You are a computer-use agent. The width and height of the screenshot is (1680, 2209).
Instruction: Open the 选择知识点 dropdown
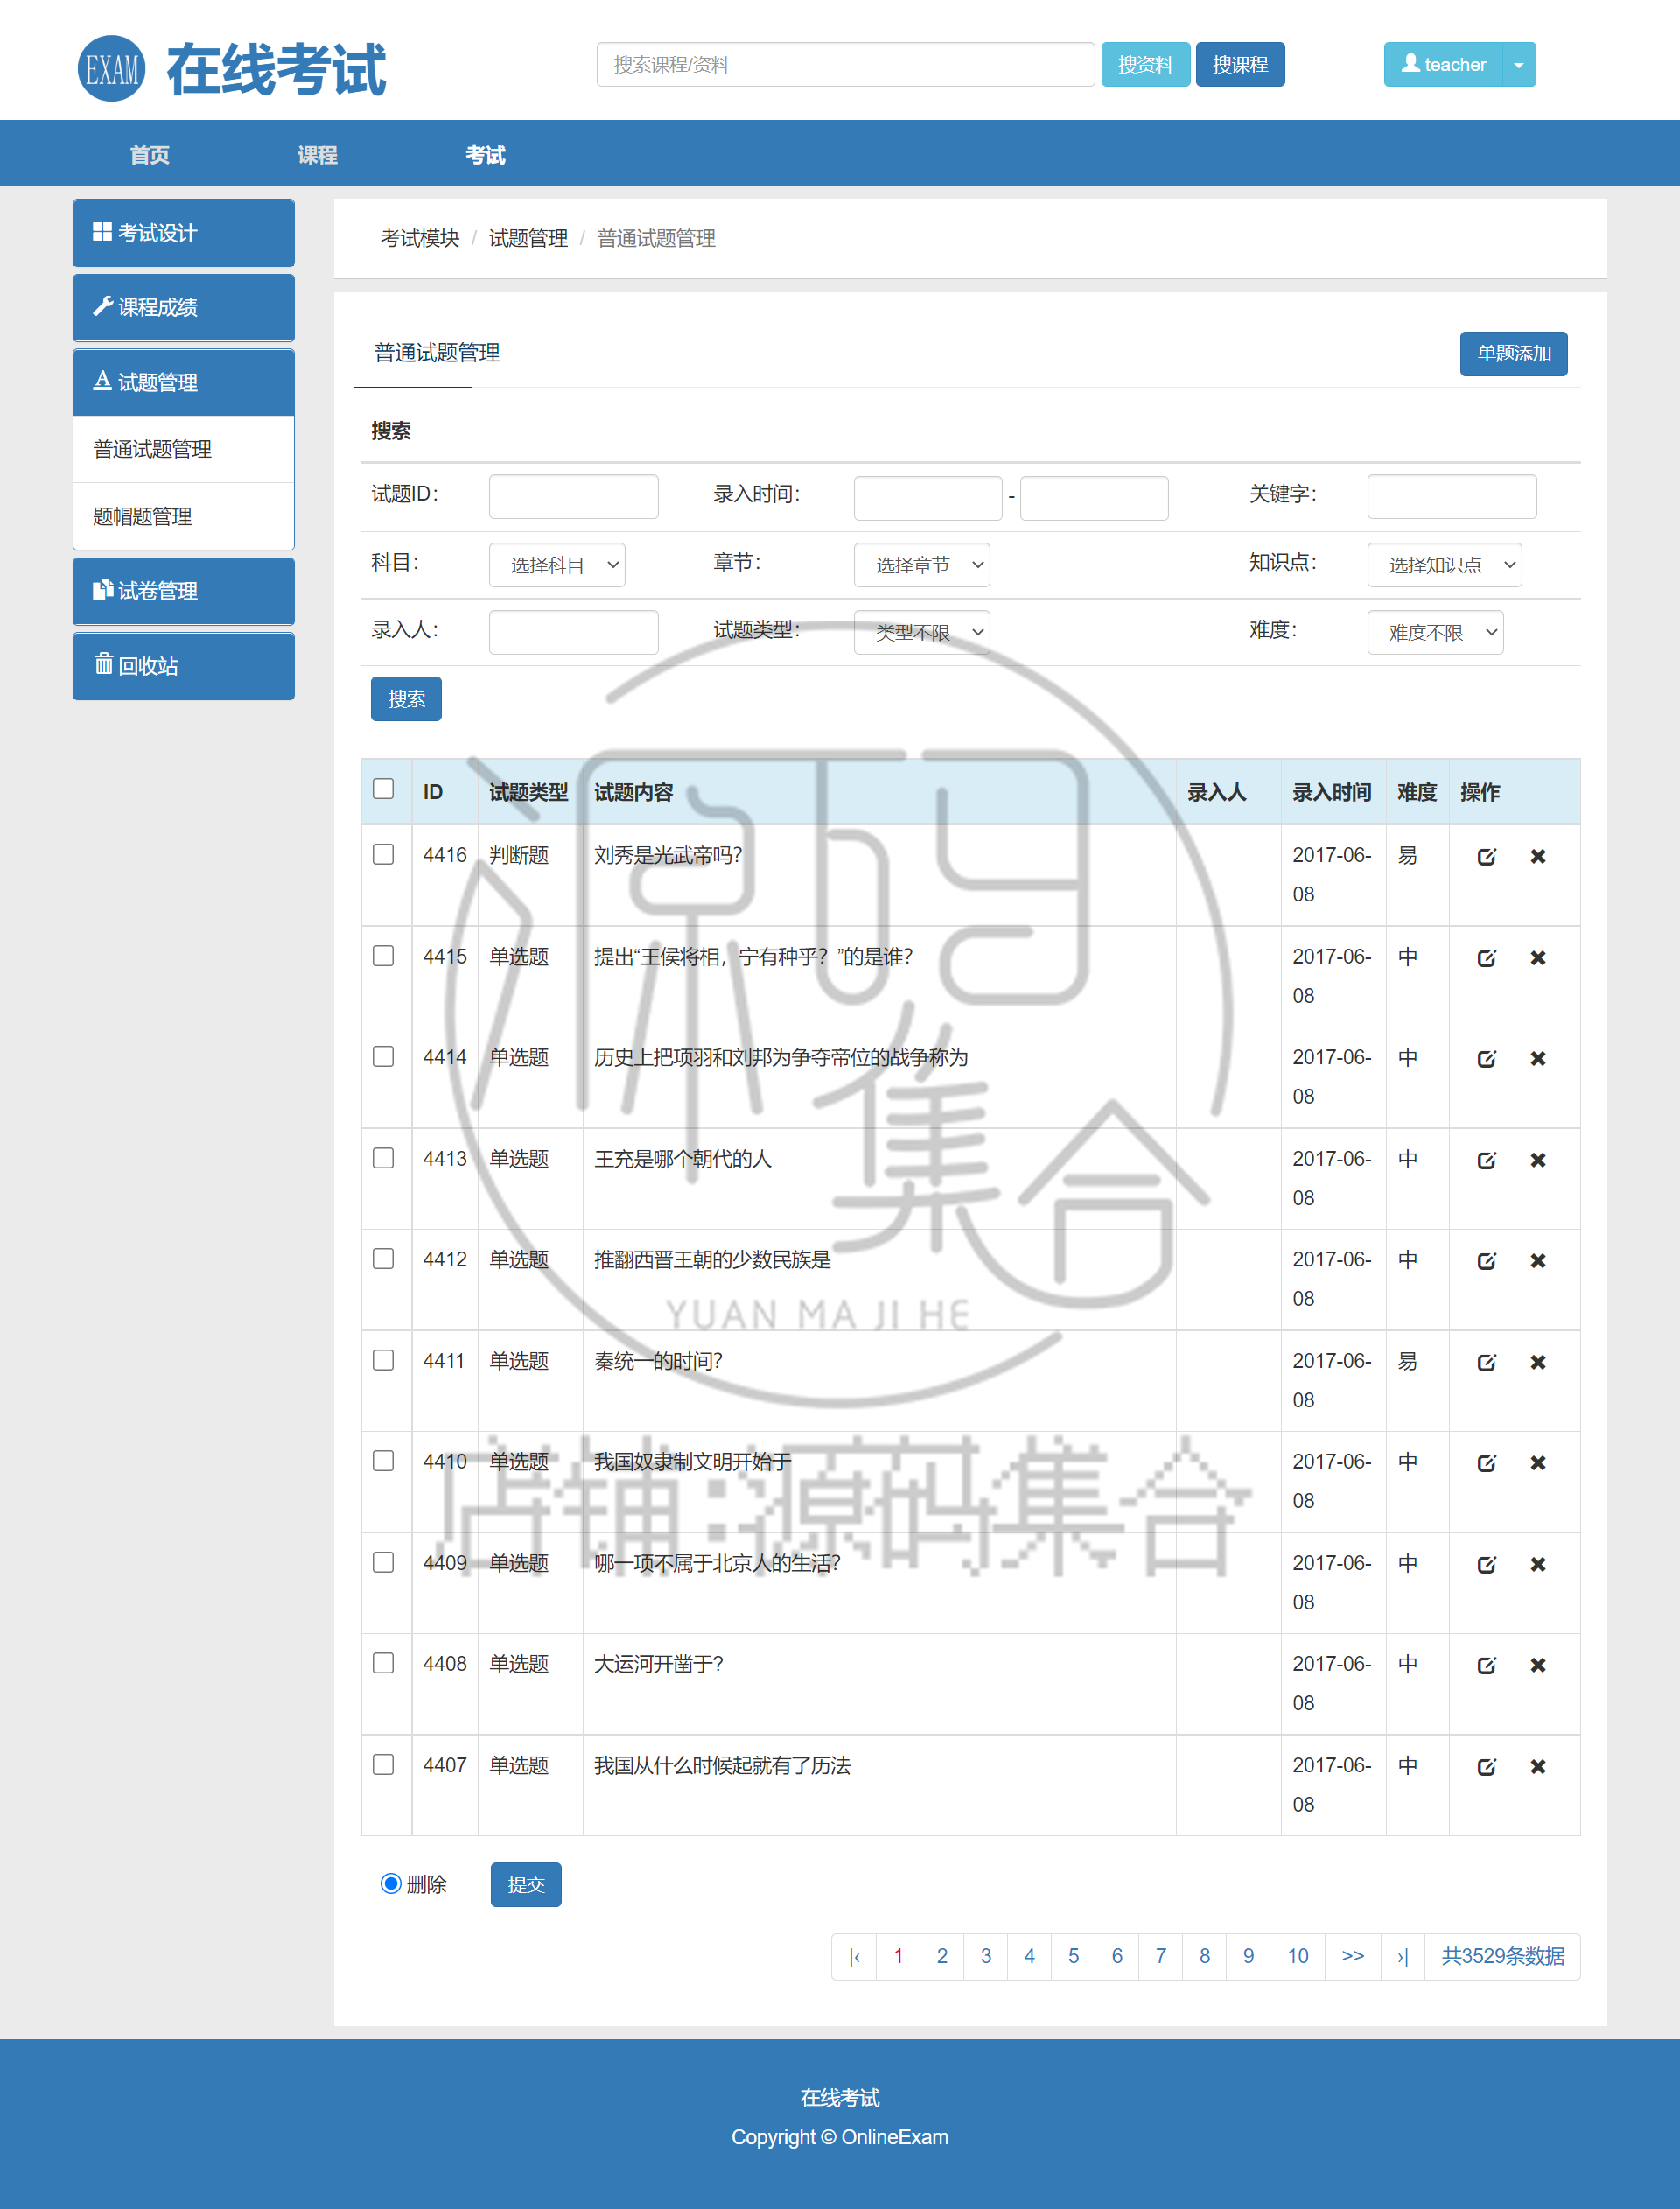(x=1445, y=565)
